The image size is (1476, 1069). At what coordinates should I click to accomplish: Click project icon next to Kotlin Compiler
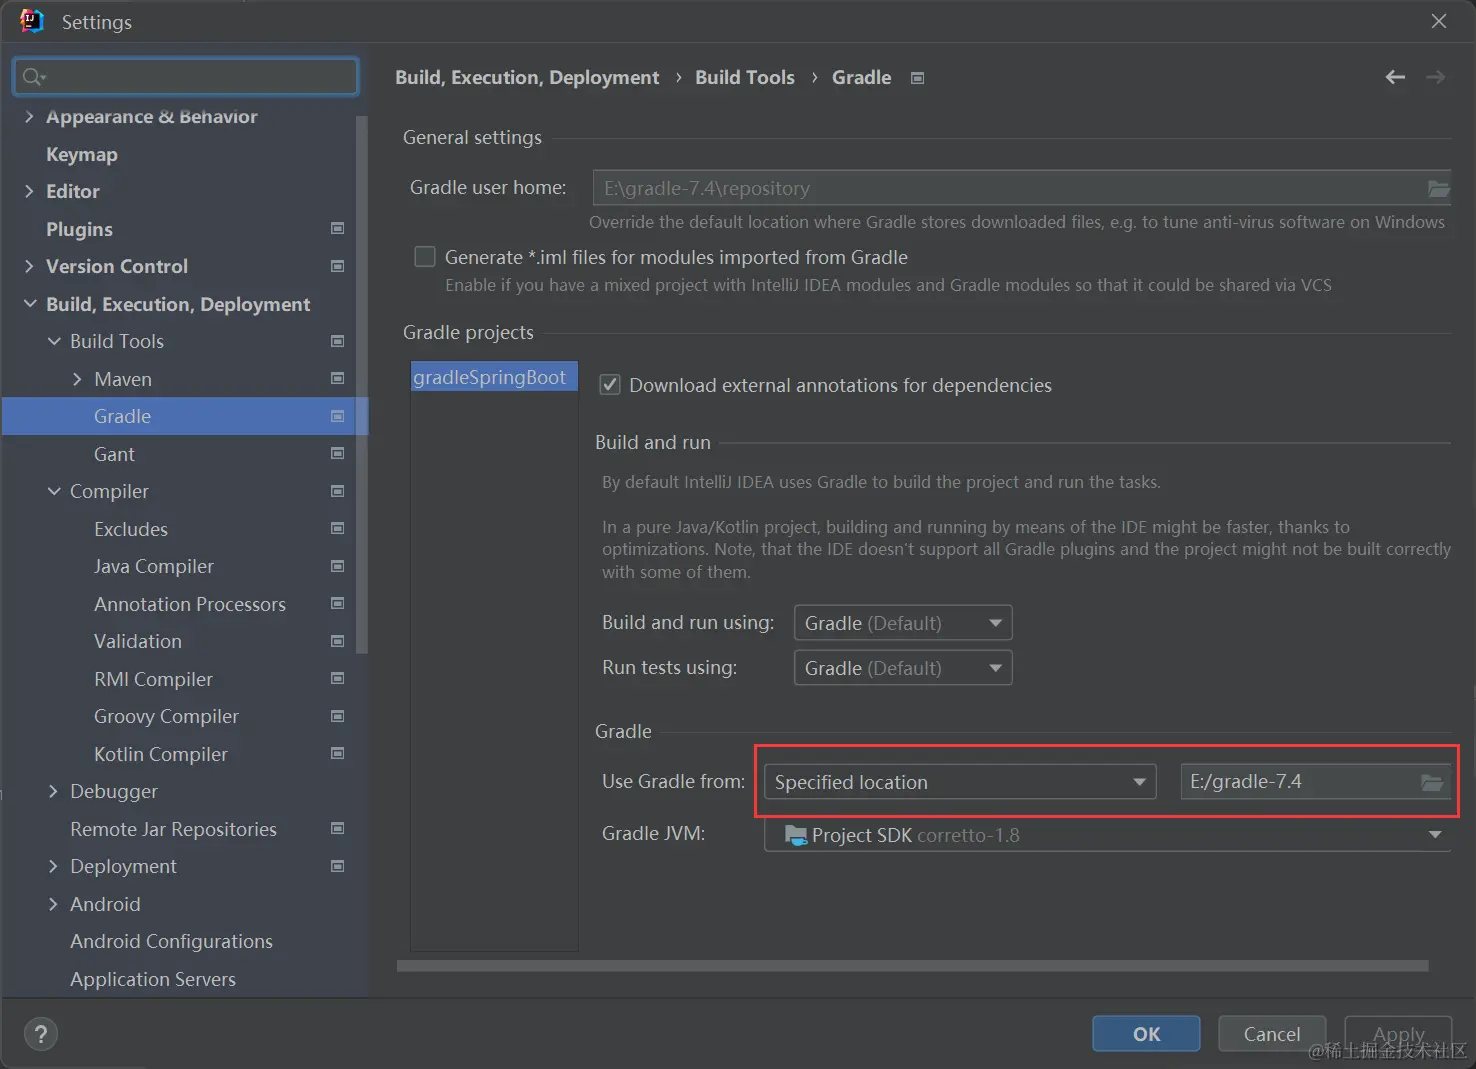[338, 754]
